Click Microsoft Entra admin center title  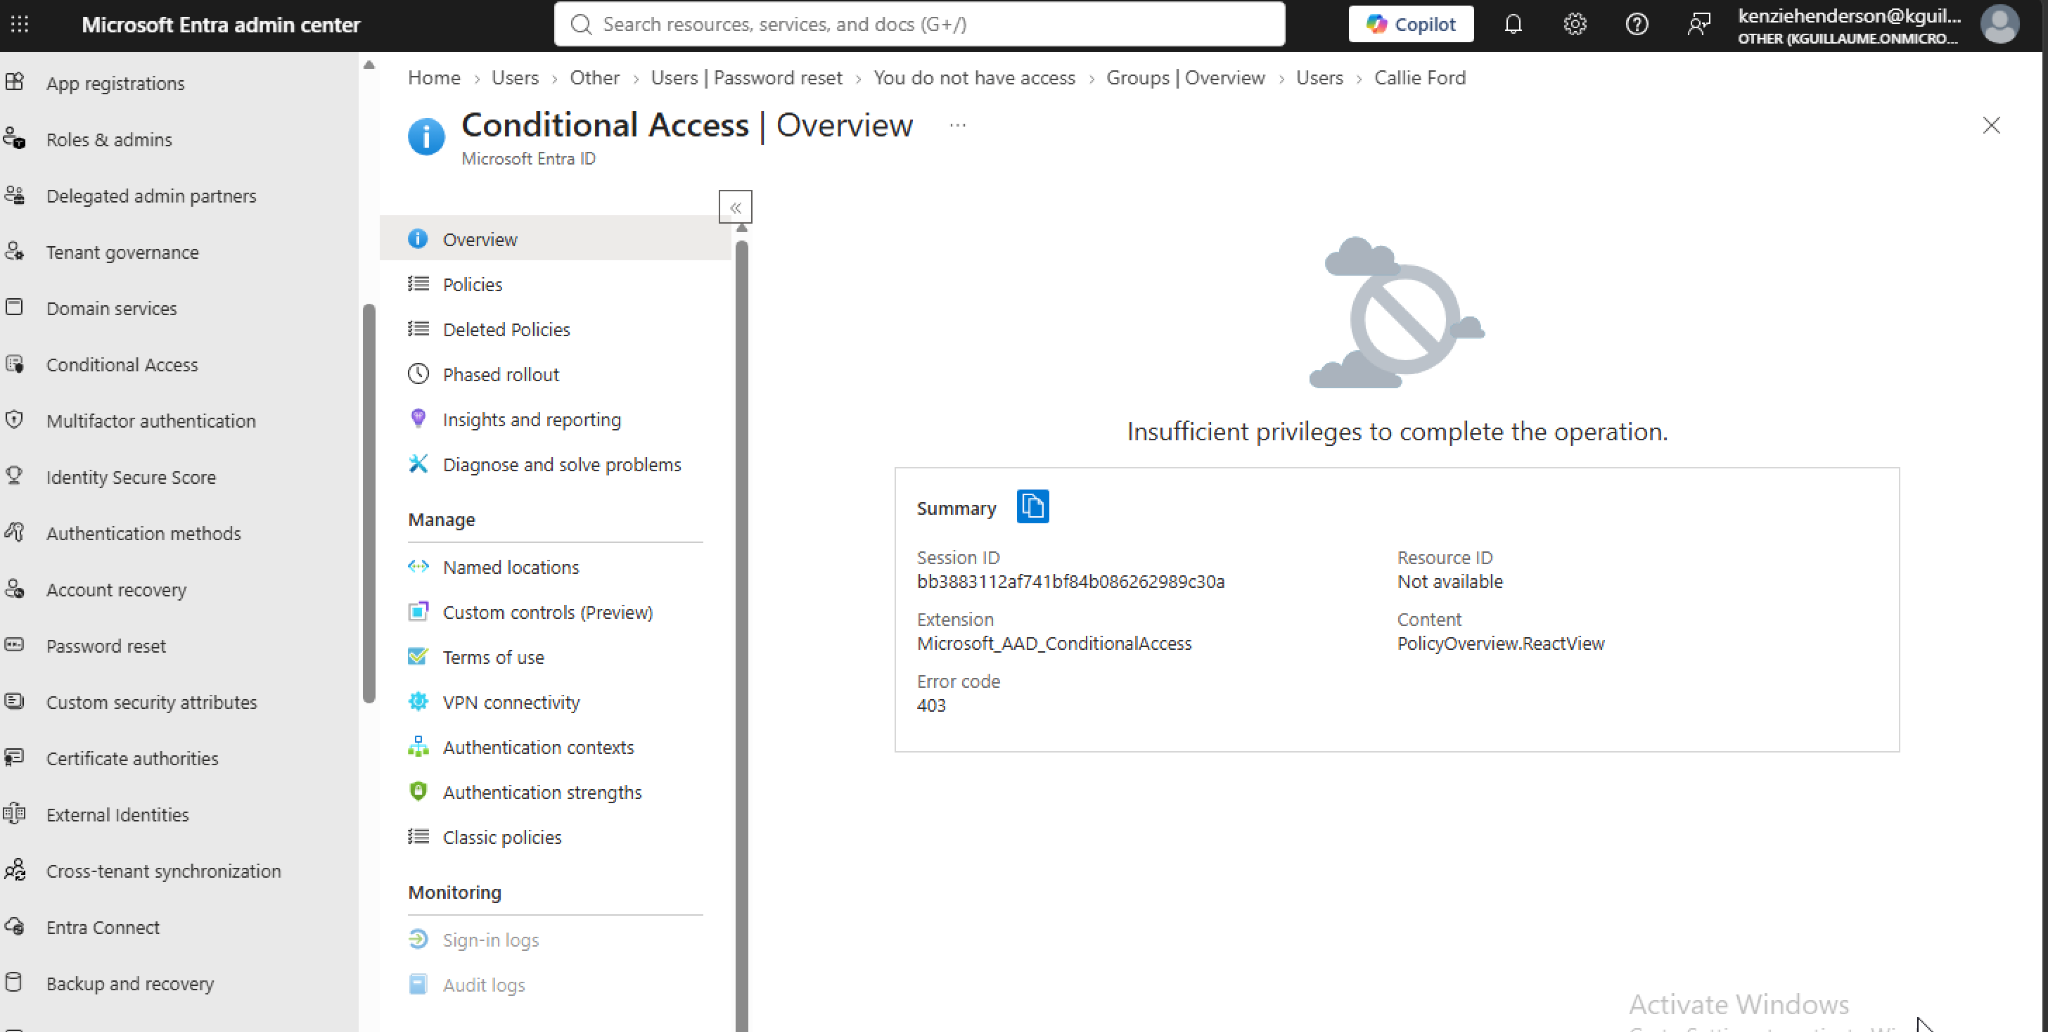click(221, 25)
